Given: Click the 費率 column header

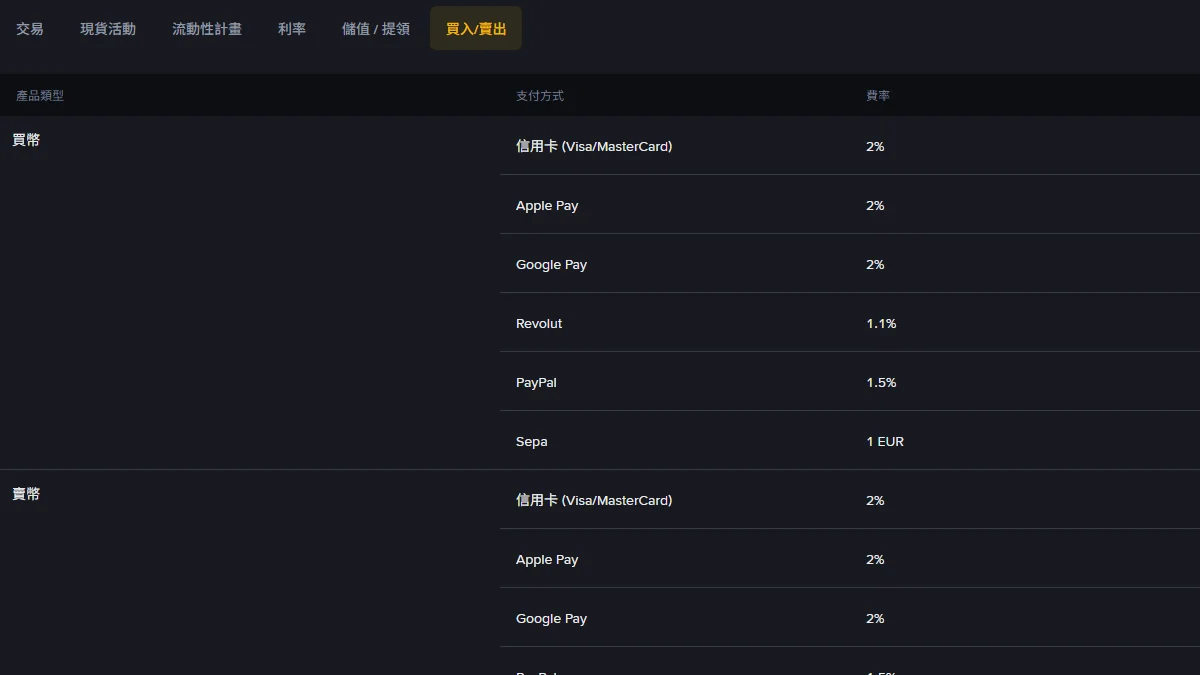Looking at the screenshot, I should tap(878, 96).
